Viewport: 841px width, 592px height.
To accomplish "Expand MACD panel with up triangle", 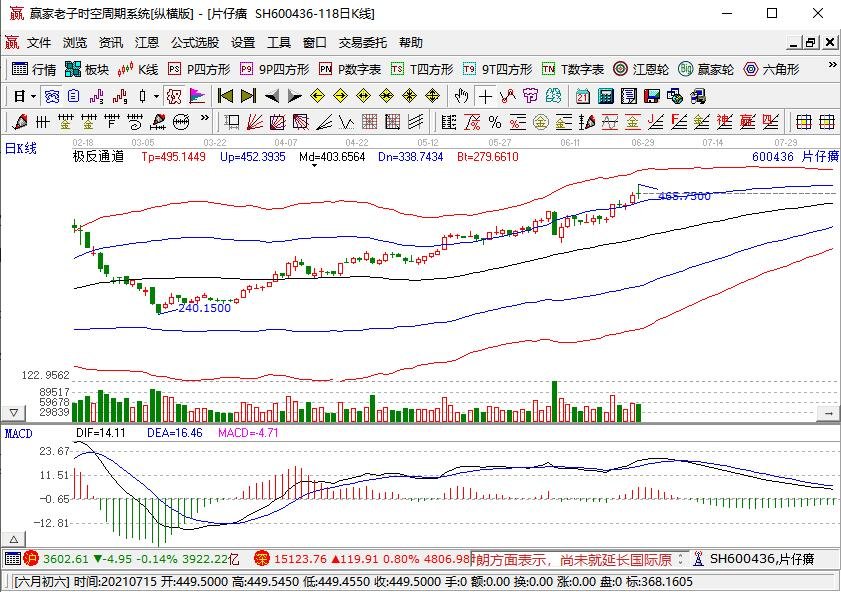I will pyautogui.click(x=14, y=539).
